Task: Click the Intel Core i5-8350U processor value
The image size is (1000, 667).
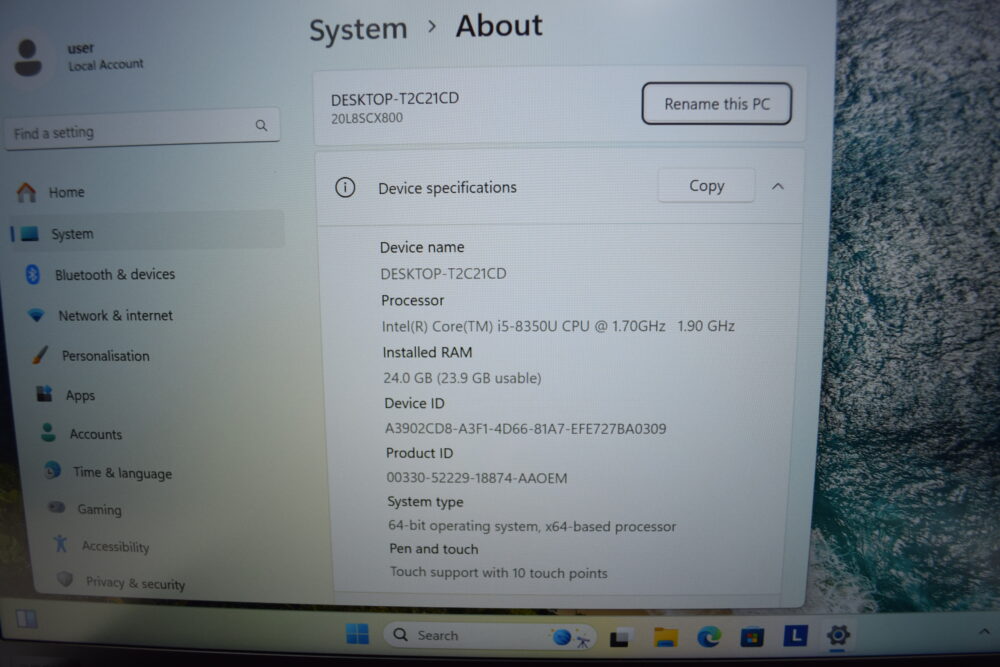Action: click(x=558, y=326)
